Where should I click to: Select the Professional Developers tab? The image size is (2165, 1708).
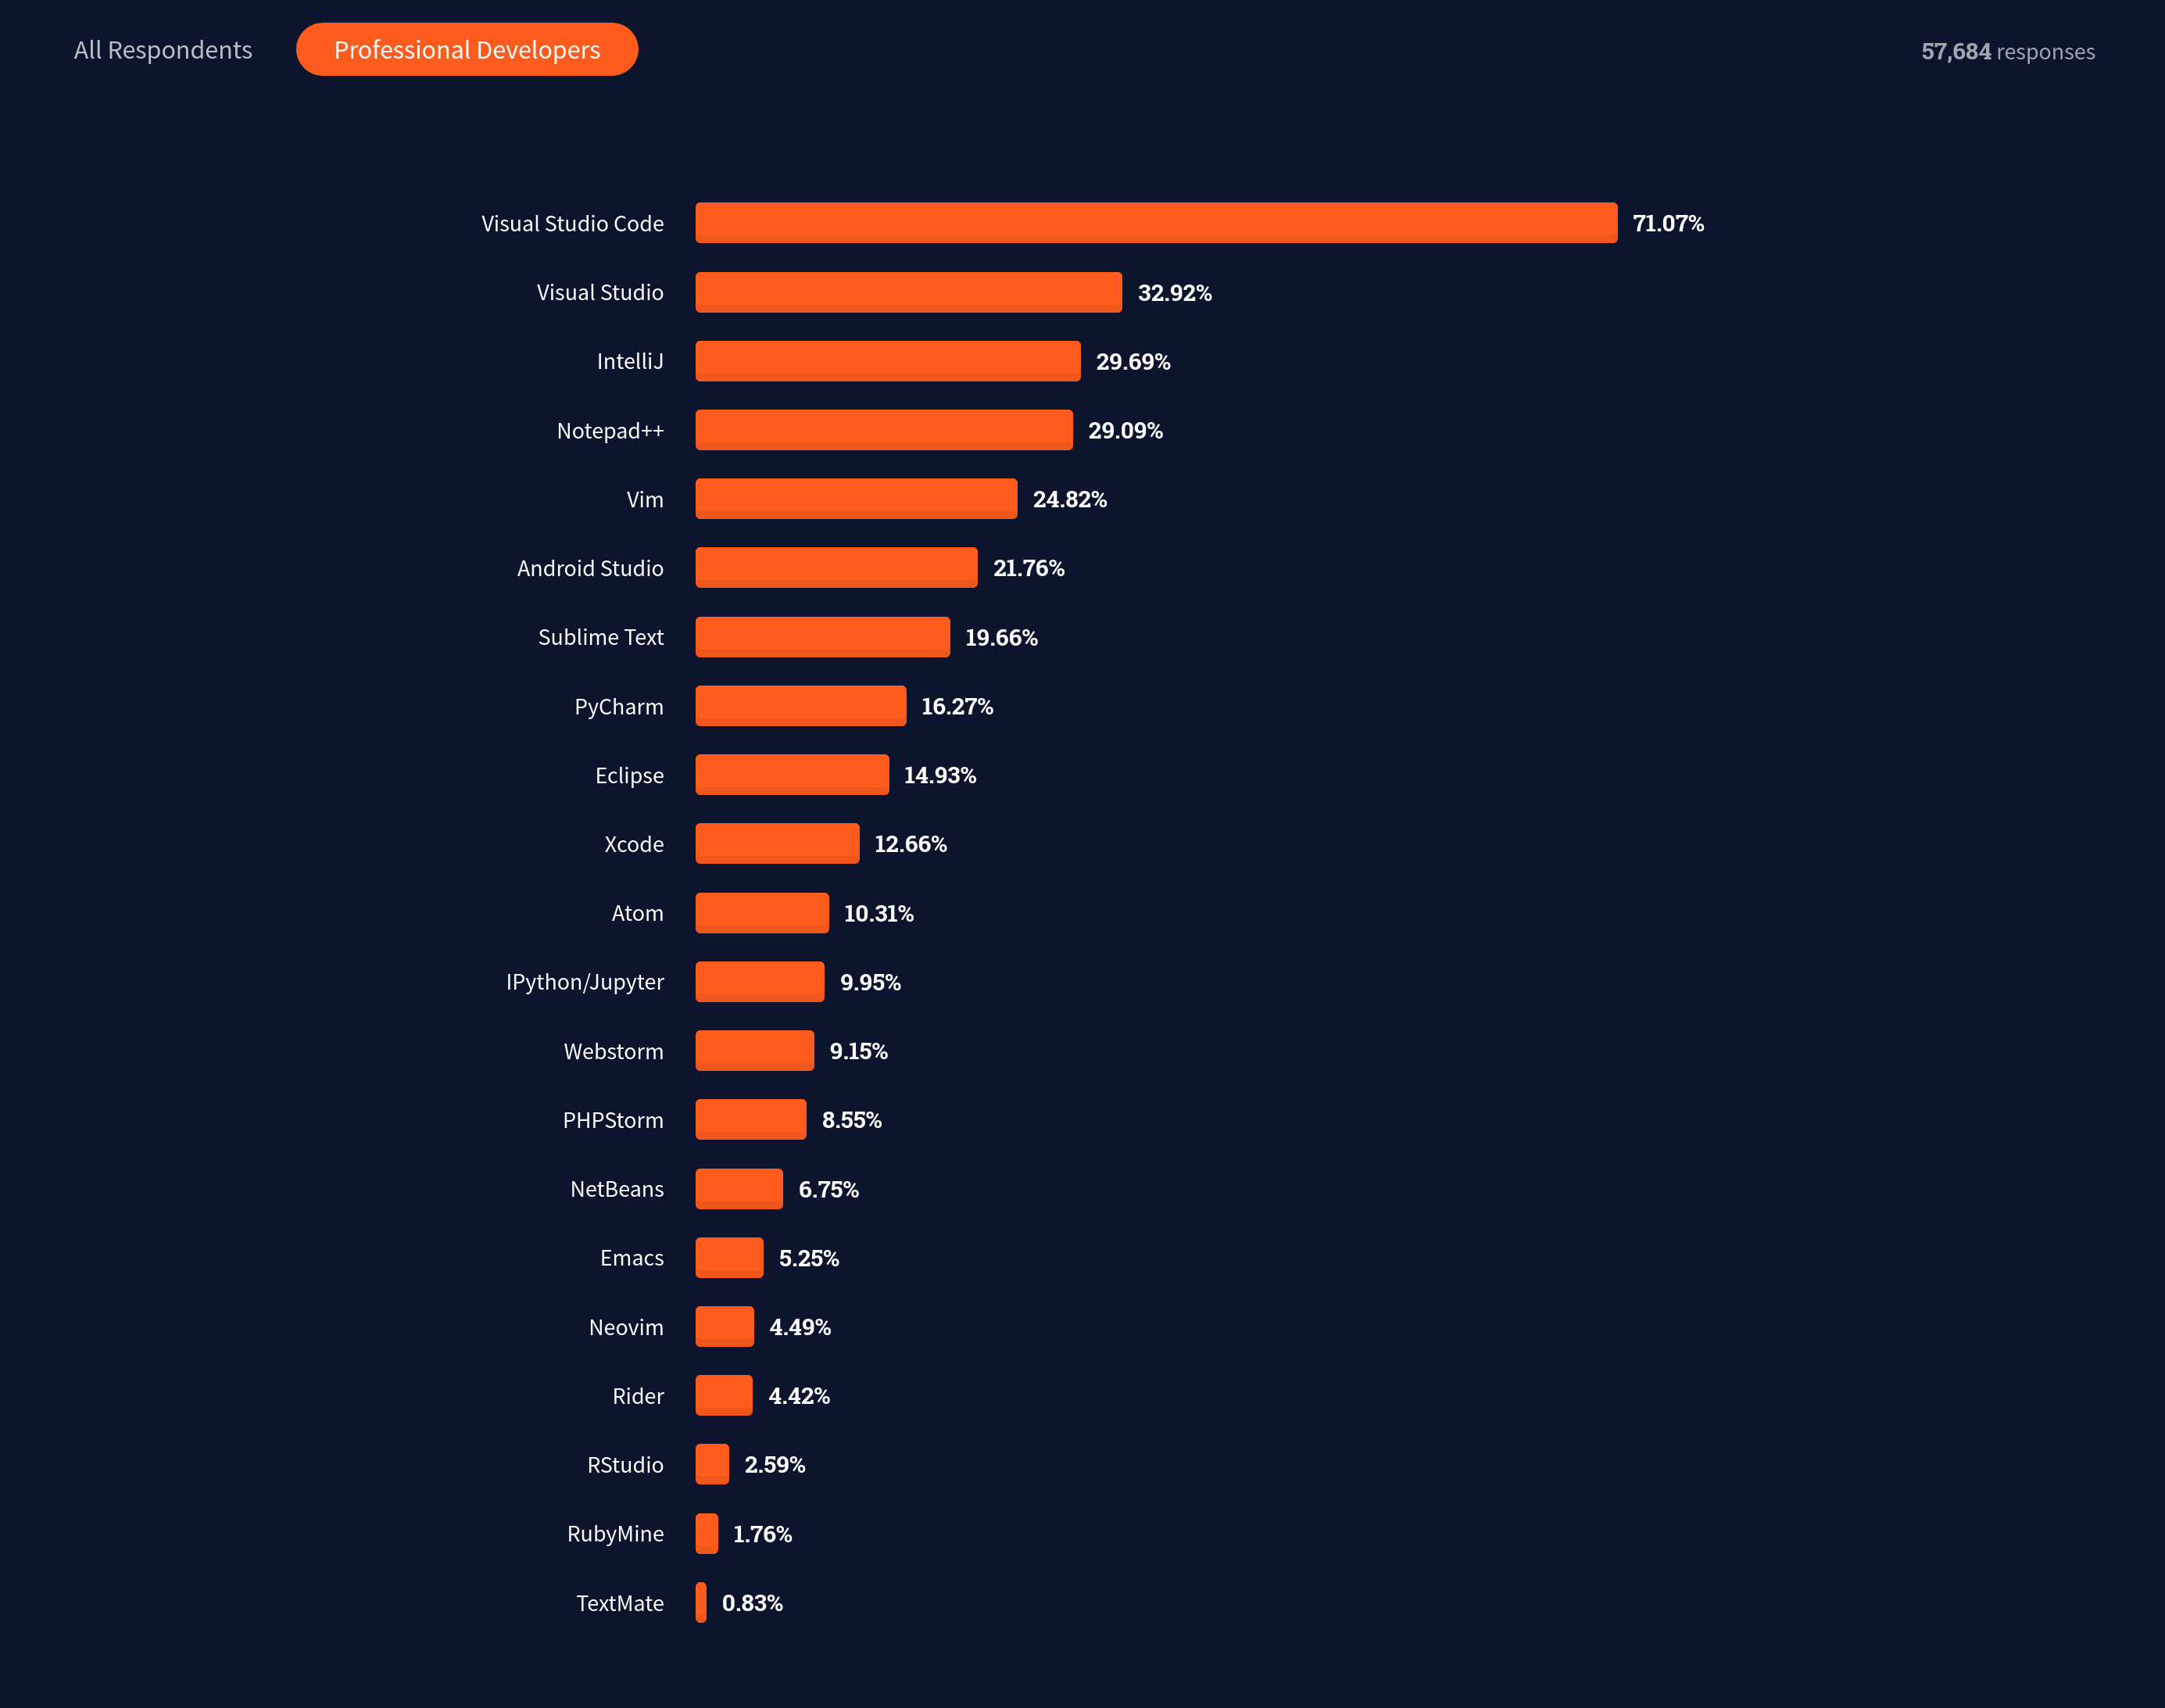coord(467,50)
